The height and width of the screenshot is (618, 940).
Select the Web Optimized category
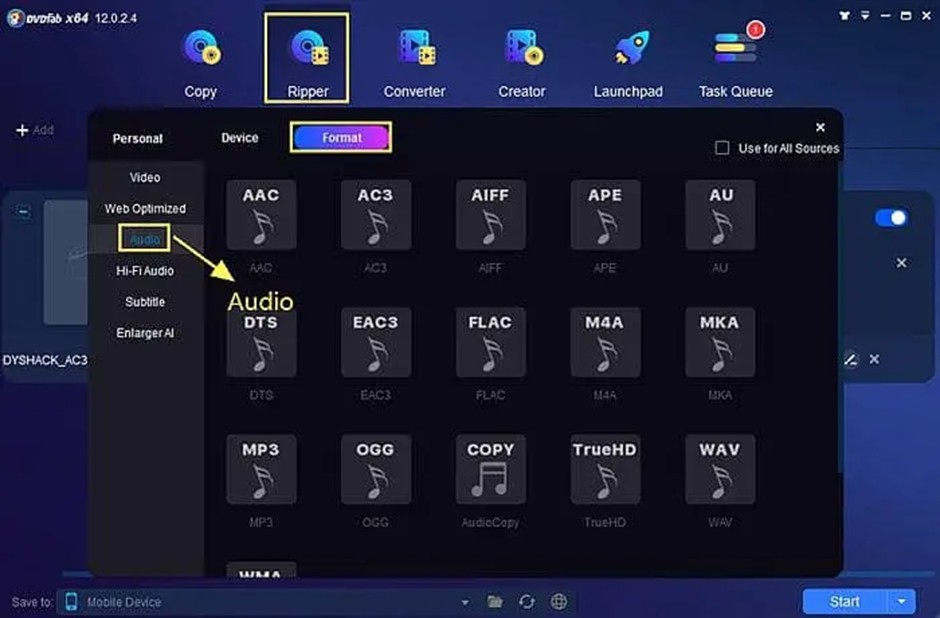point(145,209)
